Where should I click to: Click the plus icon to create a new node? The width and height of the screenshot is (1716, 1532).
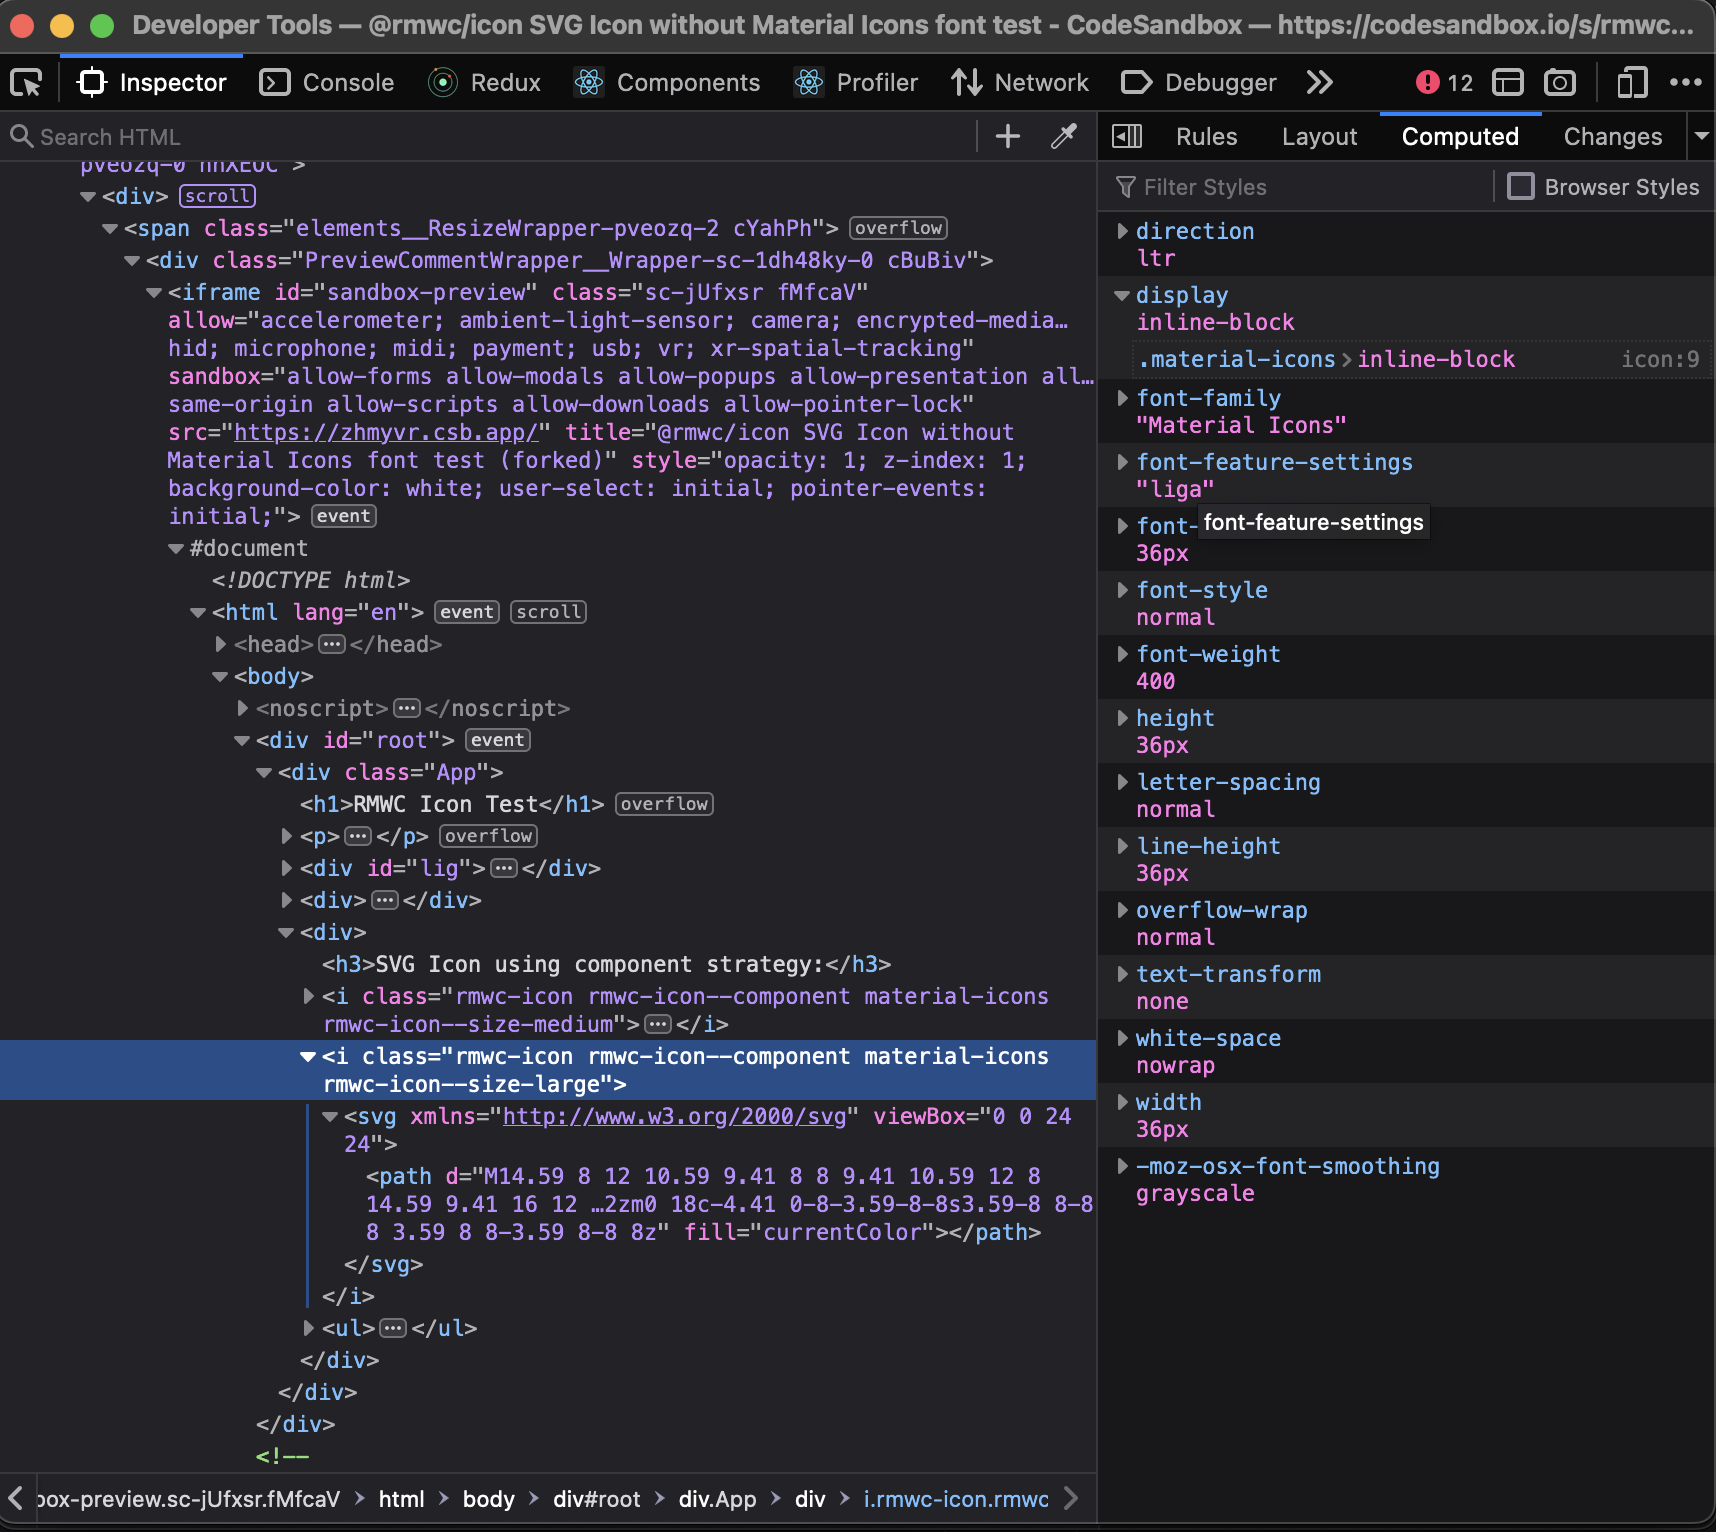click(x=1007, y=136)
